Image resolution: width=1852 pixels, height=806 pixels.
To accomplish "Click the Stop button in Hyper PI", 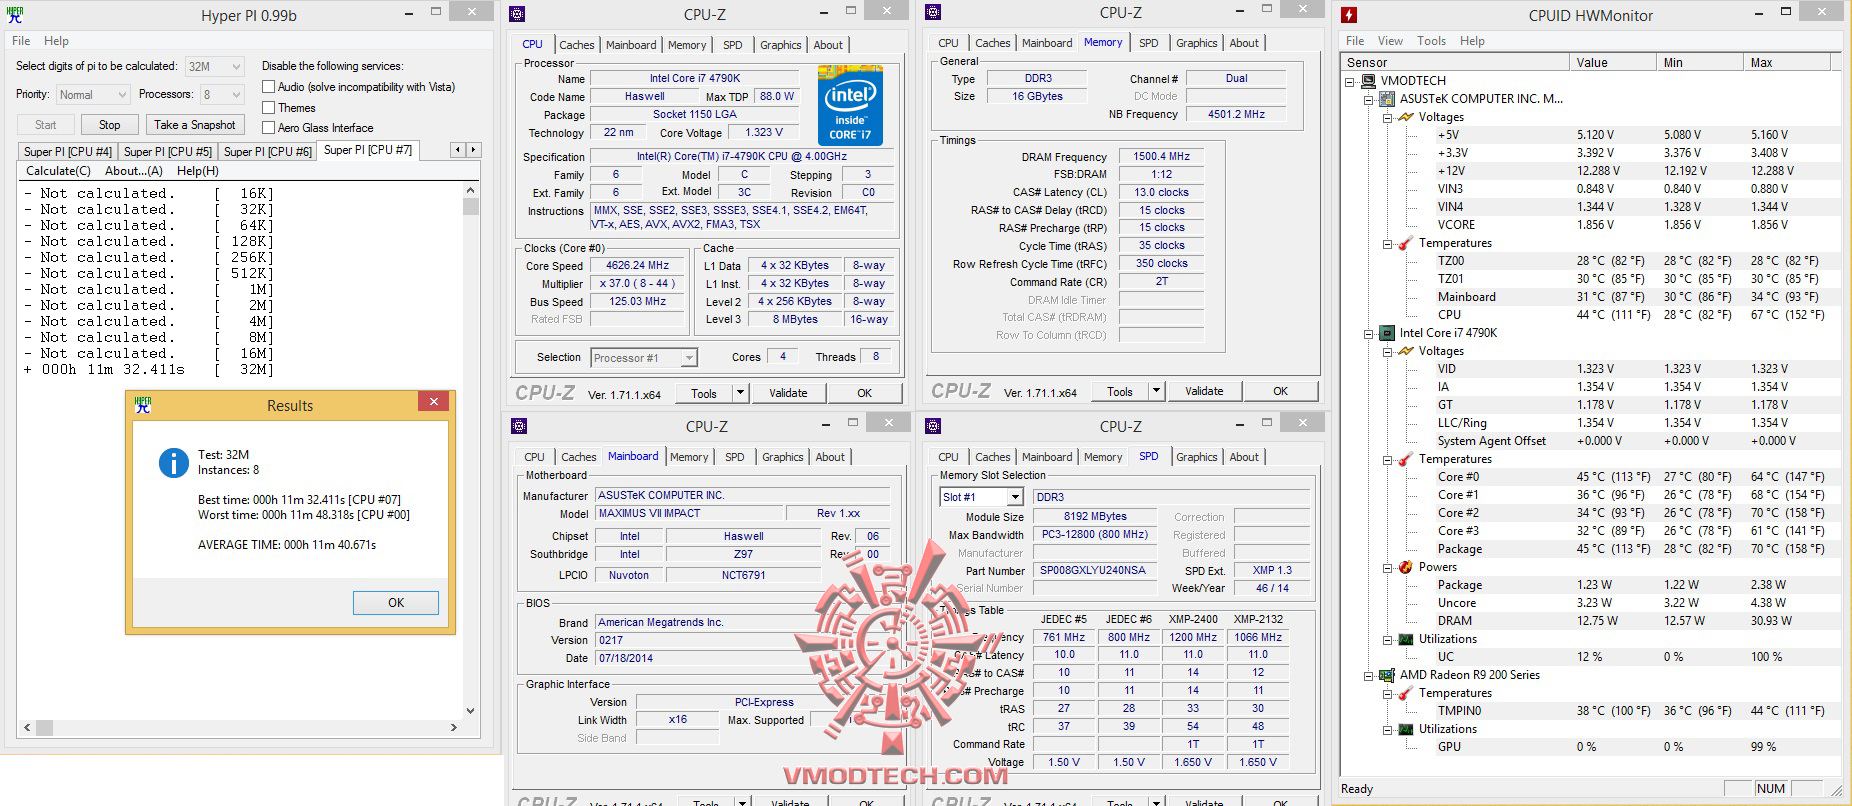I will [x=110, y=125].
